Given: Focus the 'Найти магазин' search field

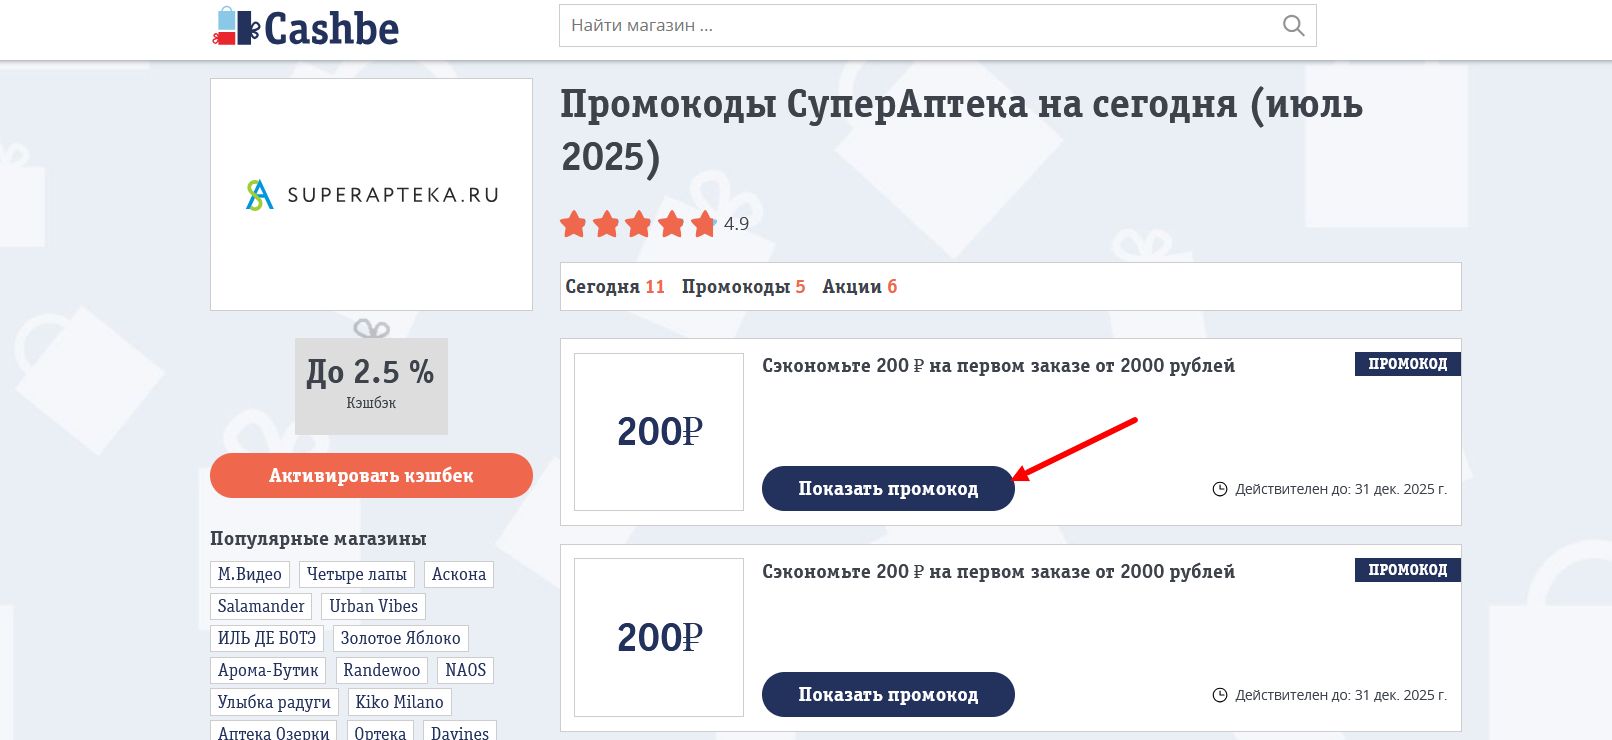Looking at the screenshot, I should click(x=937, y=26).
